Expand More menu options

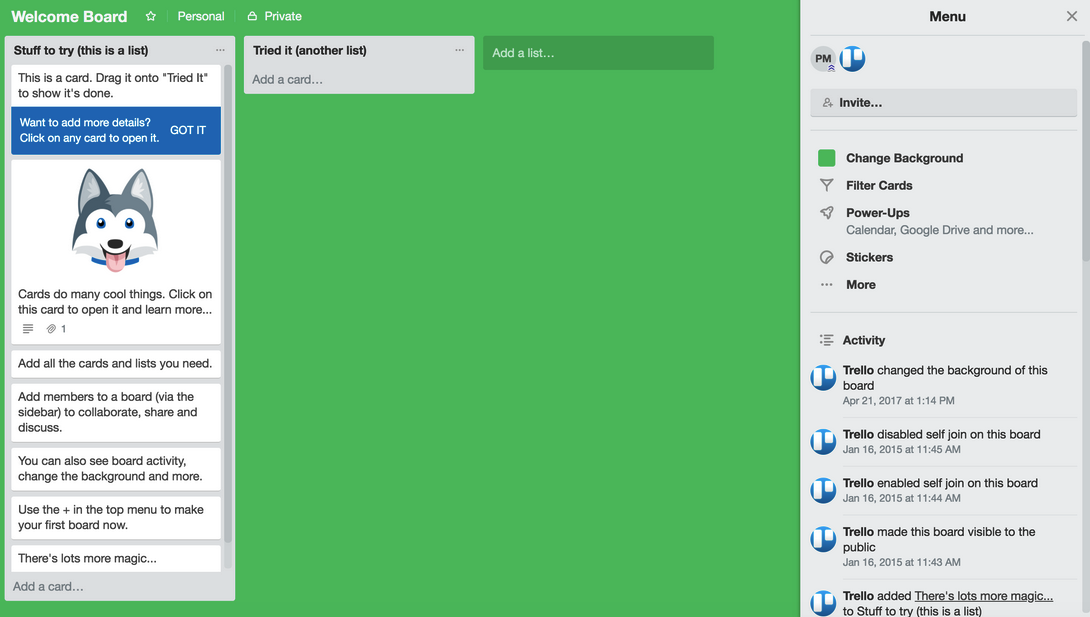(861, 284)
